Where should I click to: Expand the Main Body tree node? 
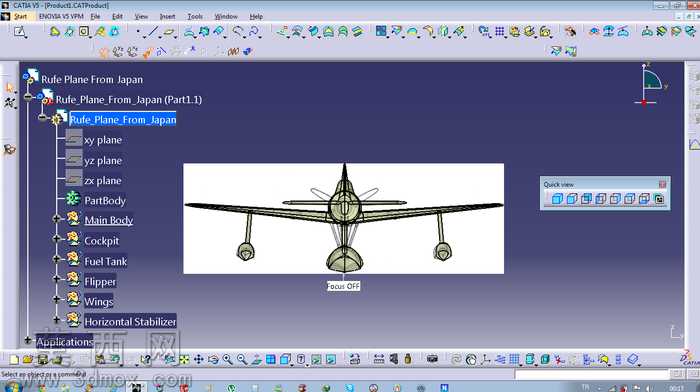point(56,219)
